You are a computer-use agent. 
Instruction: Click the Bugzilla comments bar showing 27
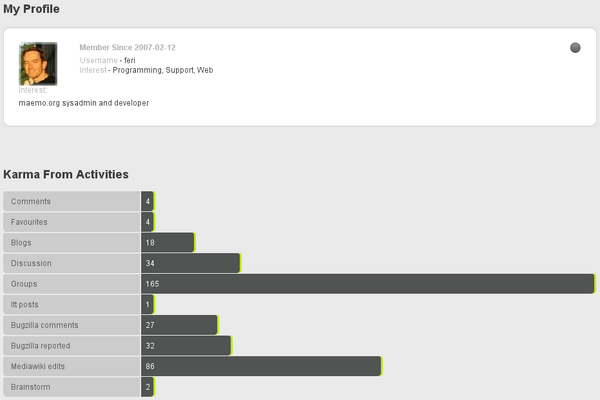(179, 325)
